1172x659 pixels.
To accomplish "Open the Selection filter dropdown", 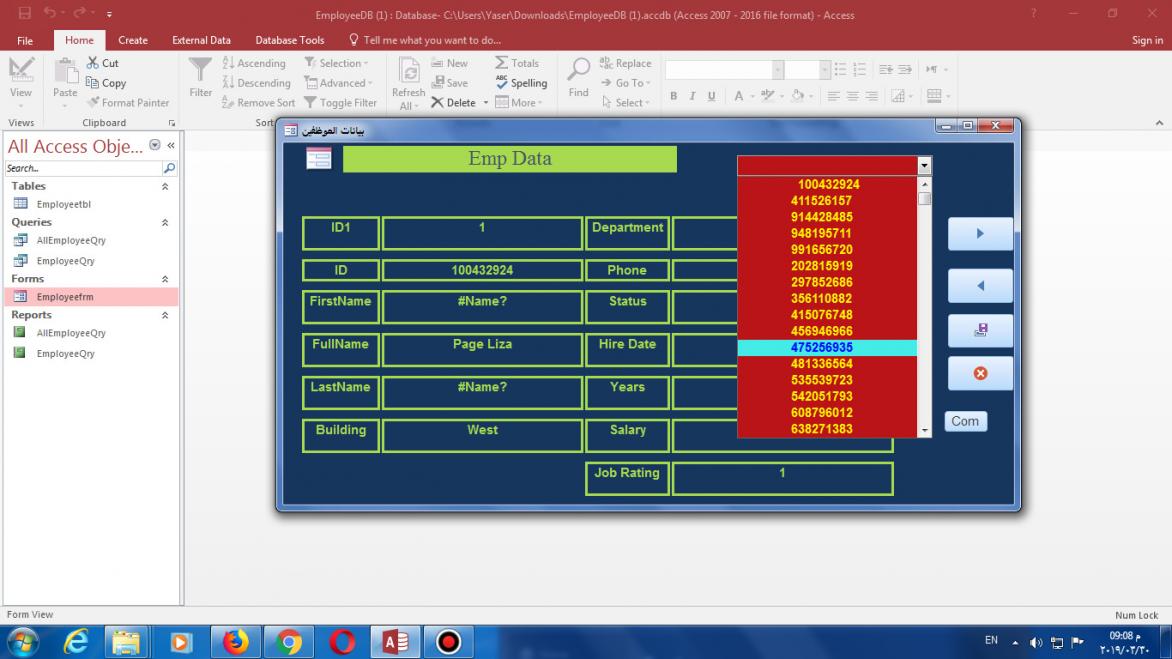I will coord(336,63).
